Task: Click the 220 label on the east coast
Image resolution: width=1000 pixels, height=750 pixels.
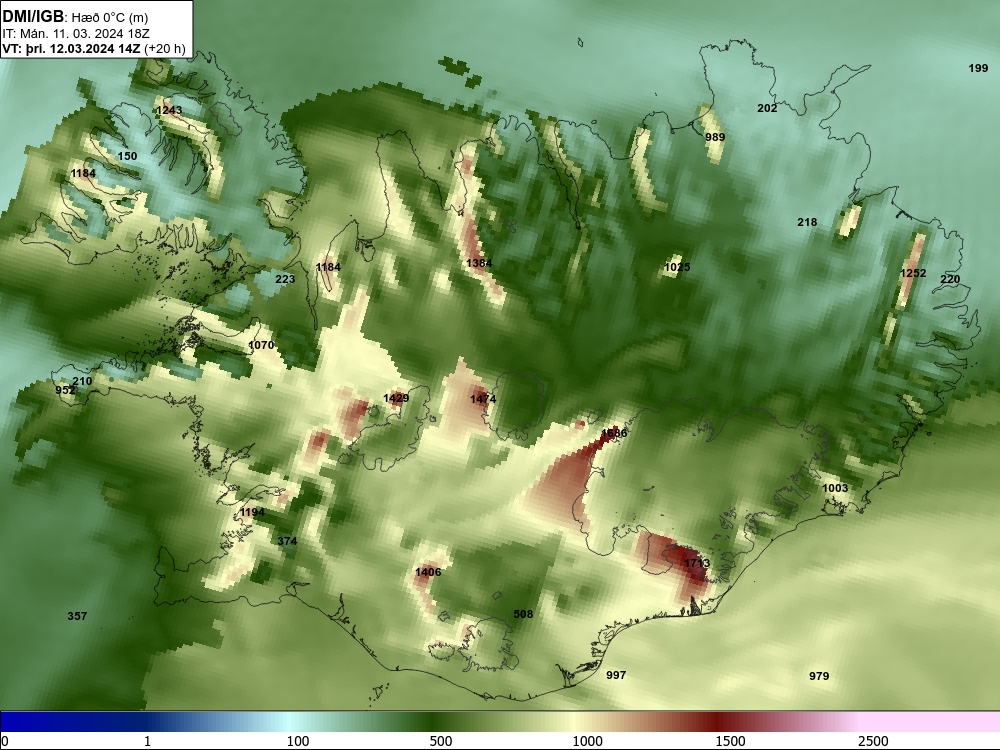Action: pos(950,279)
